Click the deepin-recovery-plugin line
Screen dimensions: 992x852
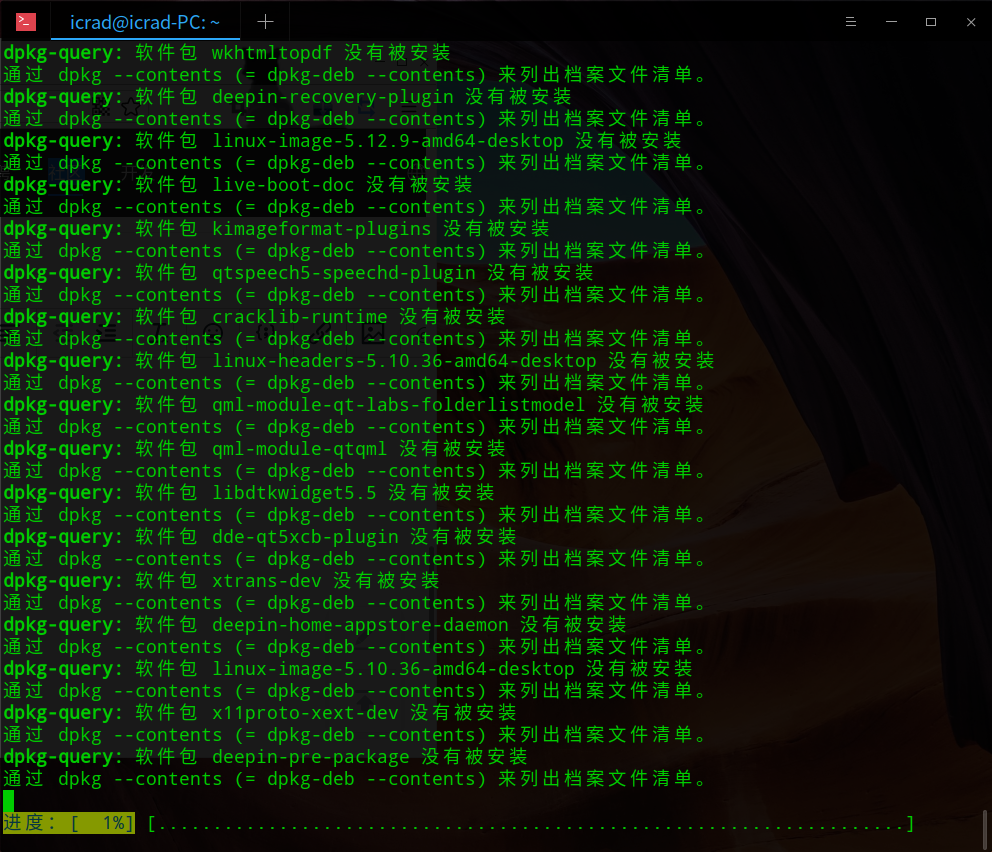[287, 97]
